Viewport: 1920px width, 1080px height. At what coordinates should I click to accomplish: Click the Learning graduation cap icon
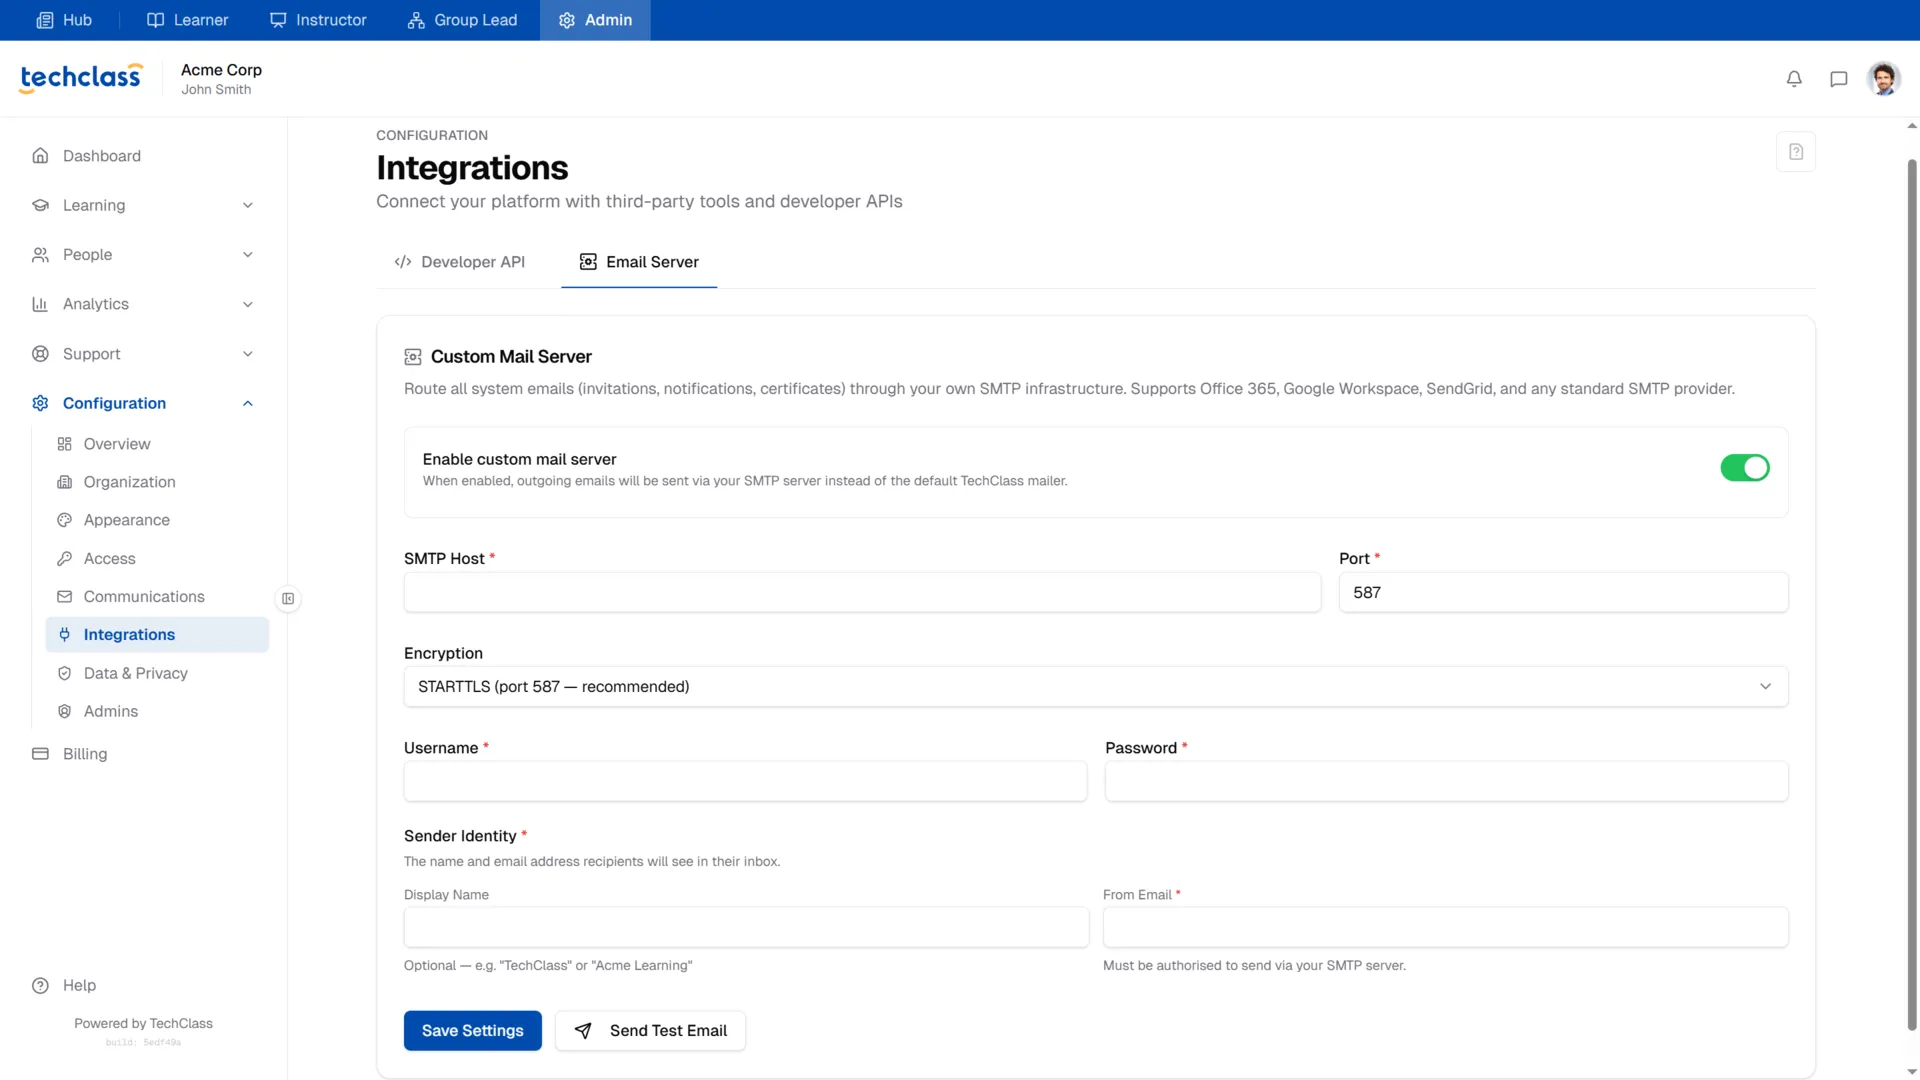(40, 205)
